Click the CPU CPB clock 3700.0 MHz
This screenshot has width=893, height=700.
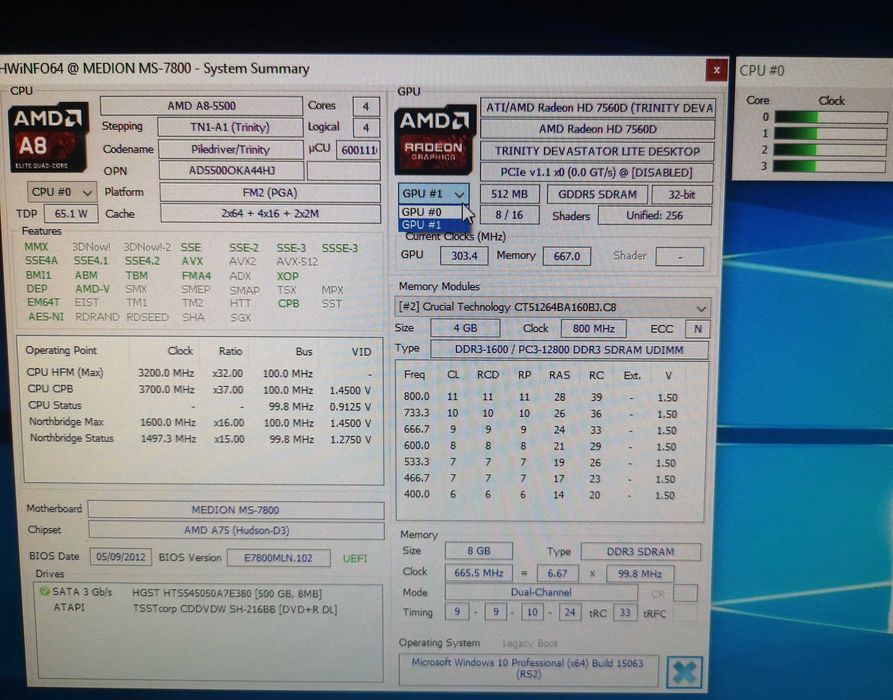click(167, 390)
